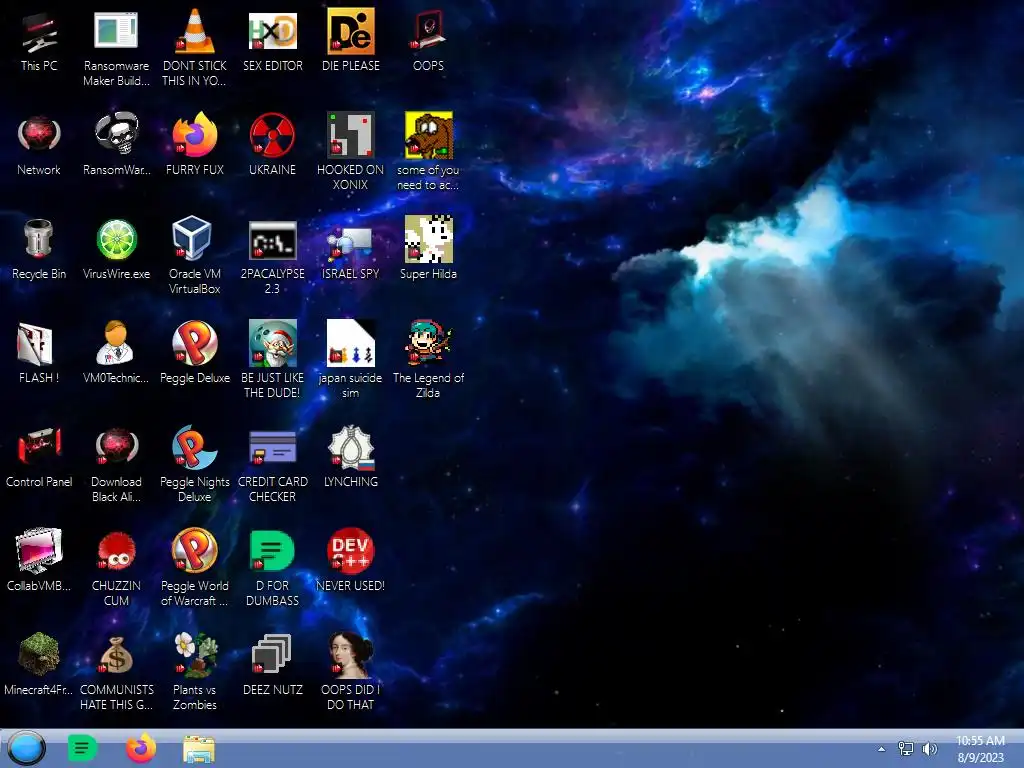Click the Firefox FURRY FUX shortcut
1024x768 pixels.
coord(195,135)
